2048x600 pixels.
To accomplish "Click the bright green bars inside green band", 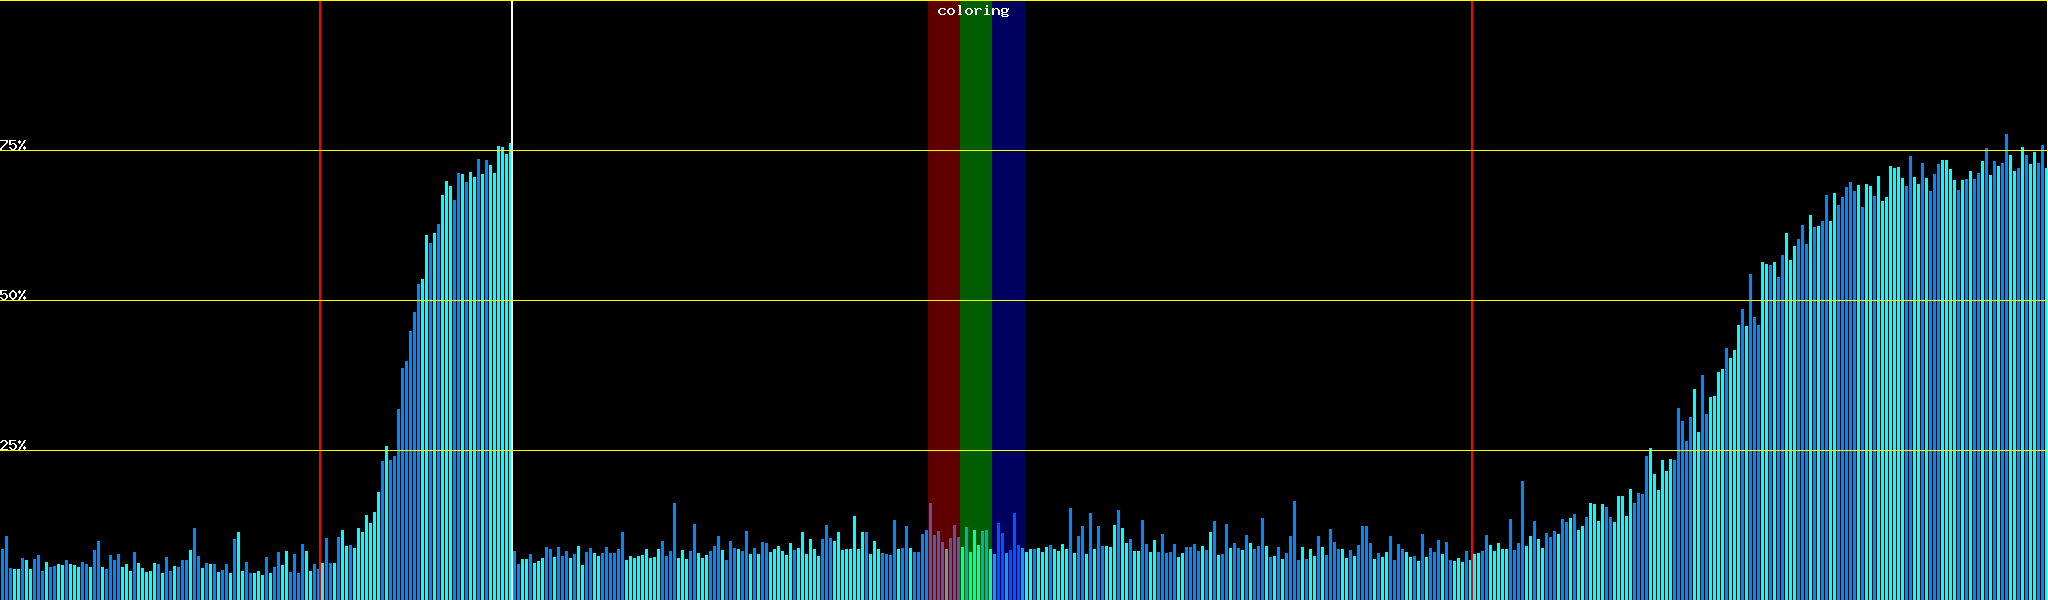I will pos(975,565).
